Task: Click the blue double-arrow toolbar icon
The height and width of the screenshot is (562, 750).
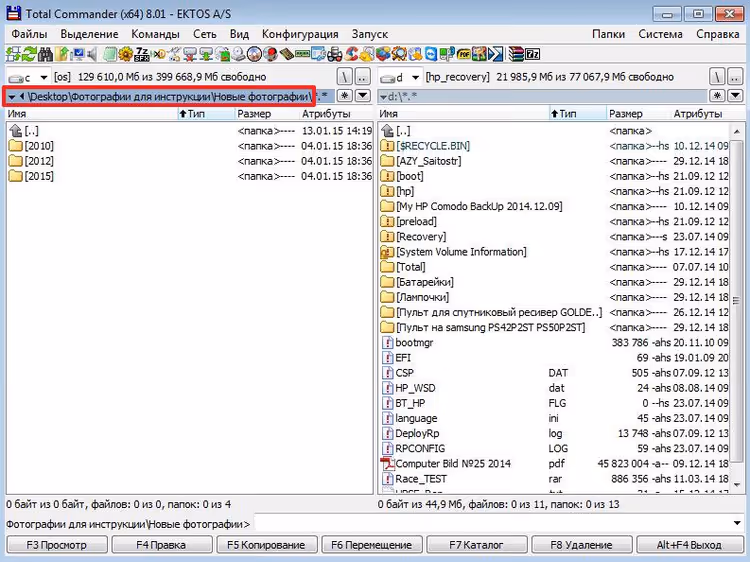Action: pos(495,54)
